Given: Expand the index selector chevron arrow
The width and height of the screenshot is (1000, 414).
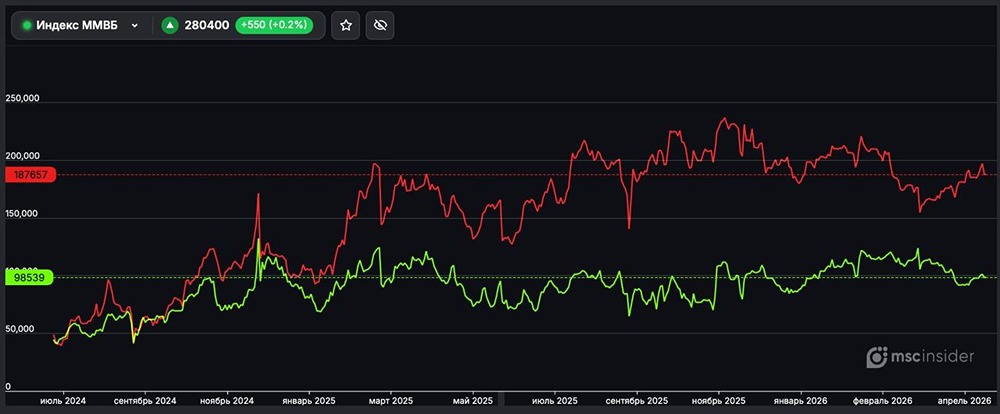Looking at the screenshot, I should point(134,25).
